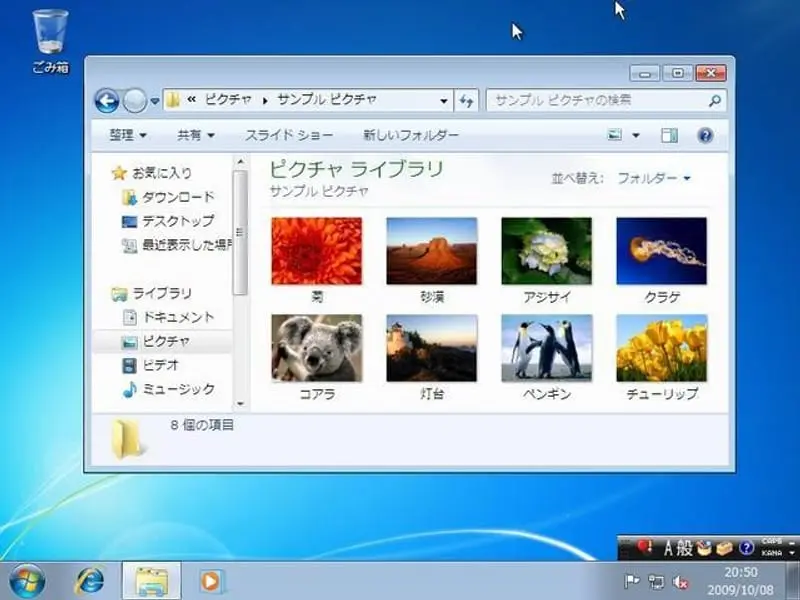Open the IME pad icon on the language bar
Viewport: 800px width, 600px height.
pos(705,548)
